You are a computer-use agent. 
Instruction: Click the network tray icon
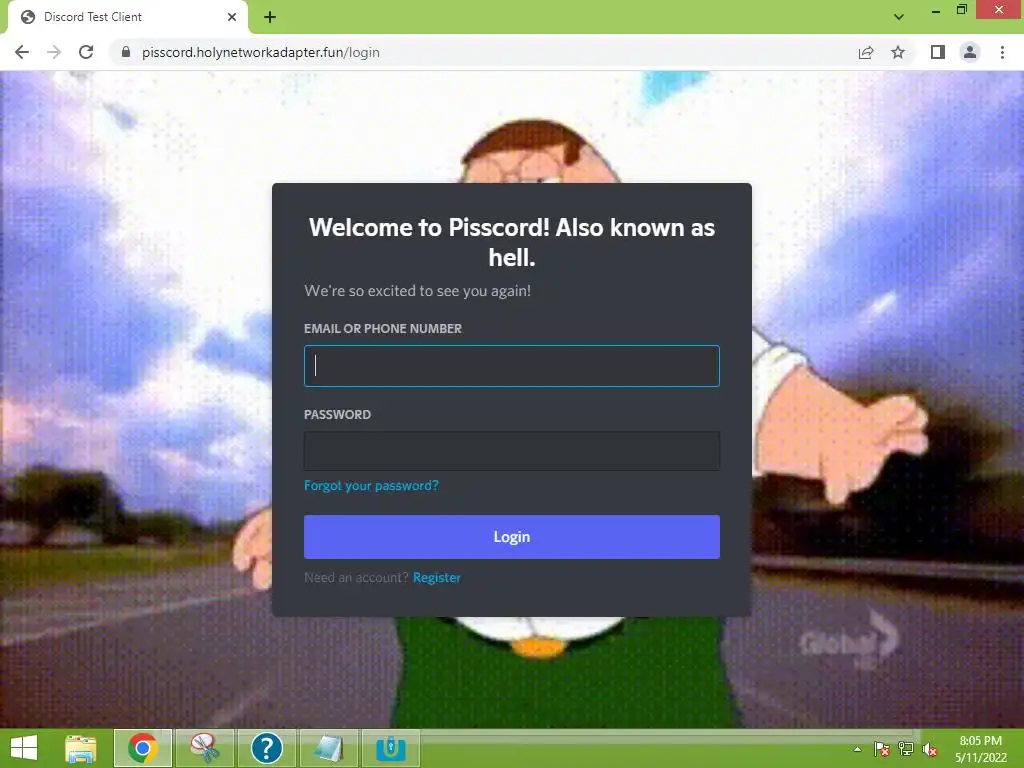[906, 749]
